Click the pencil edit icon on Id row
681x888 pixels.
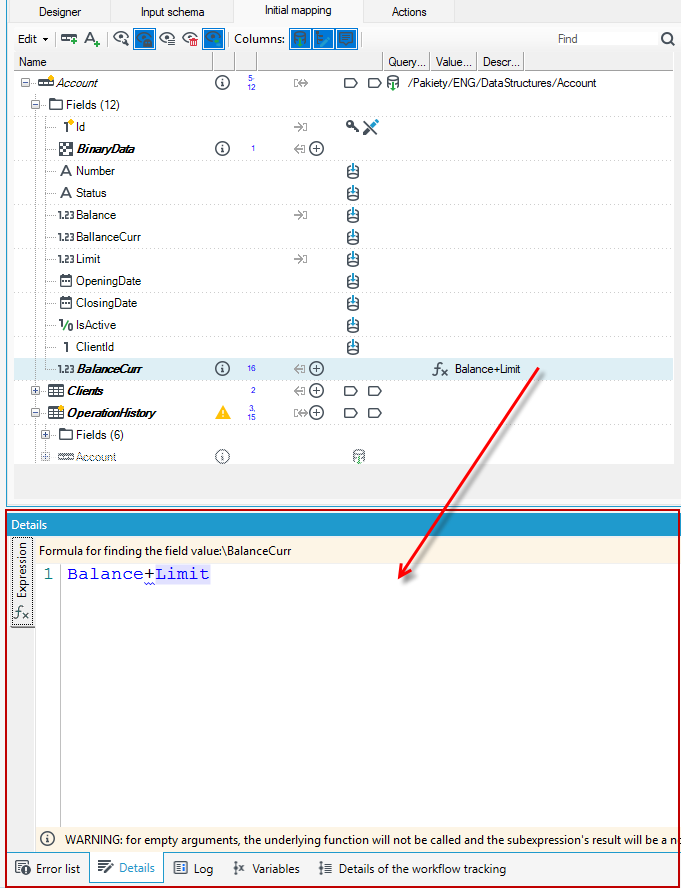(x=371, y=127)
